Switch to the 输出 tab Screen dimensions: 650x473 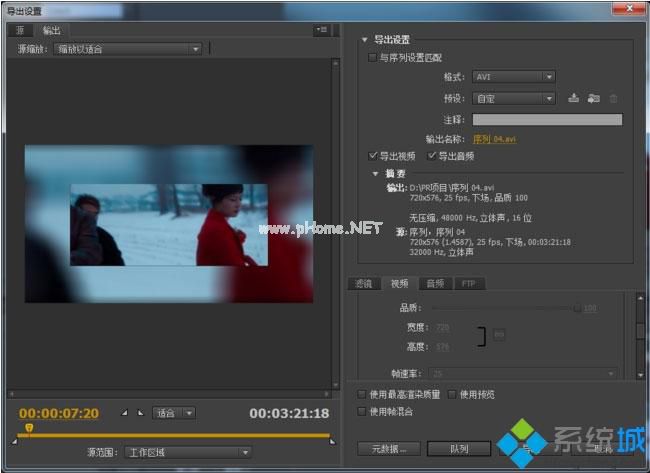click(51, 30)
